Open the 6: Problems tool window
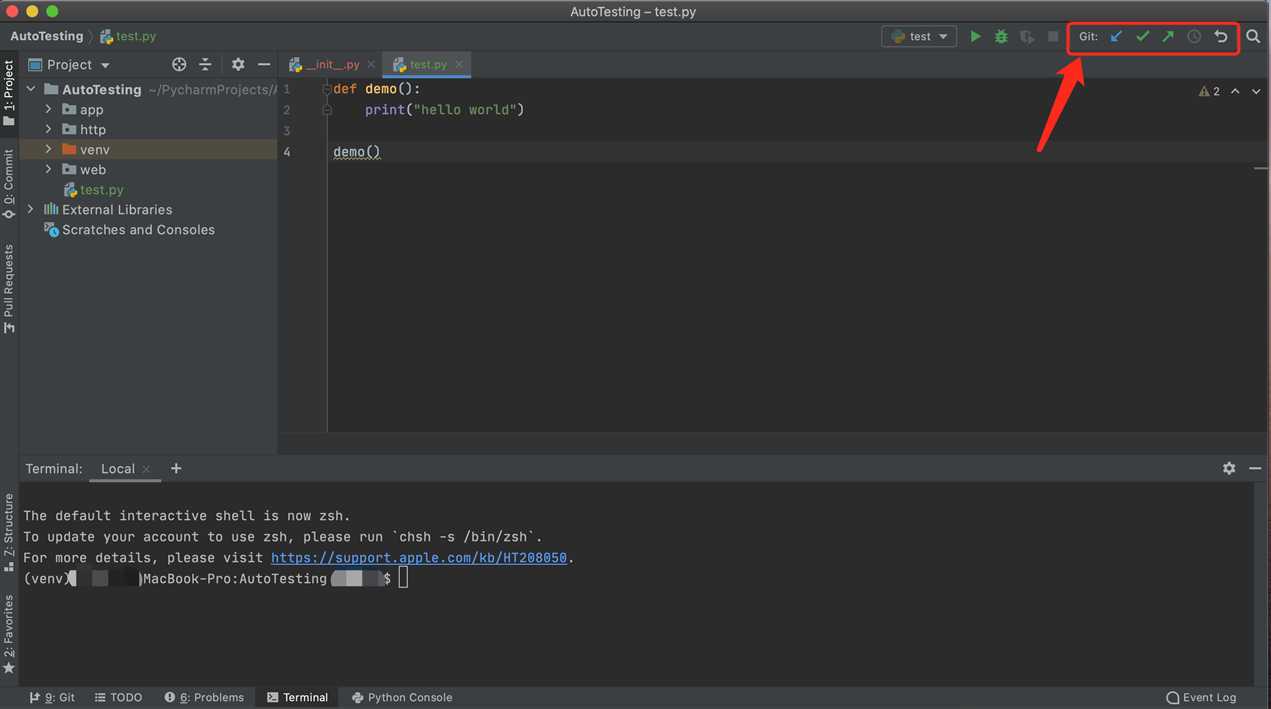The image size is (1271, 709). 204,697
